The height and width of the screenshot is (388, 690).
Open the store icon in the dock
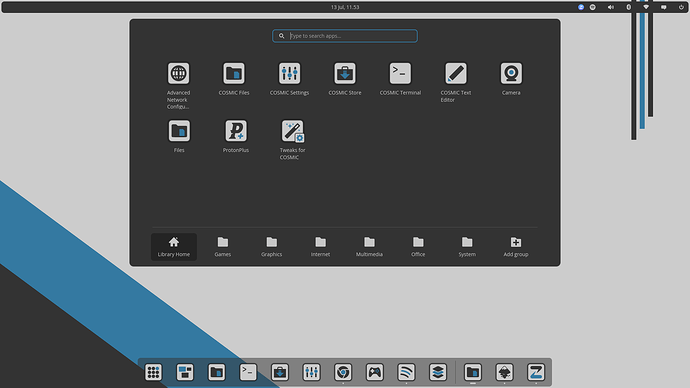(280, 372)
